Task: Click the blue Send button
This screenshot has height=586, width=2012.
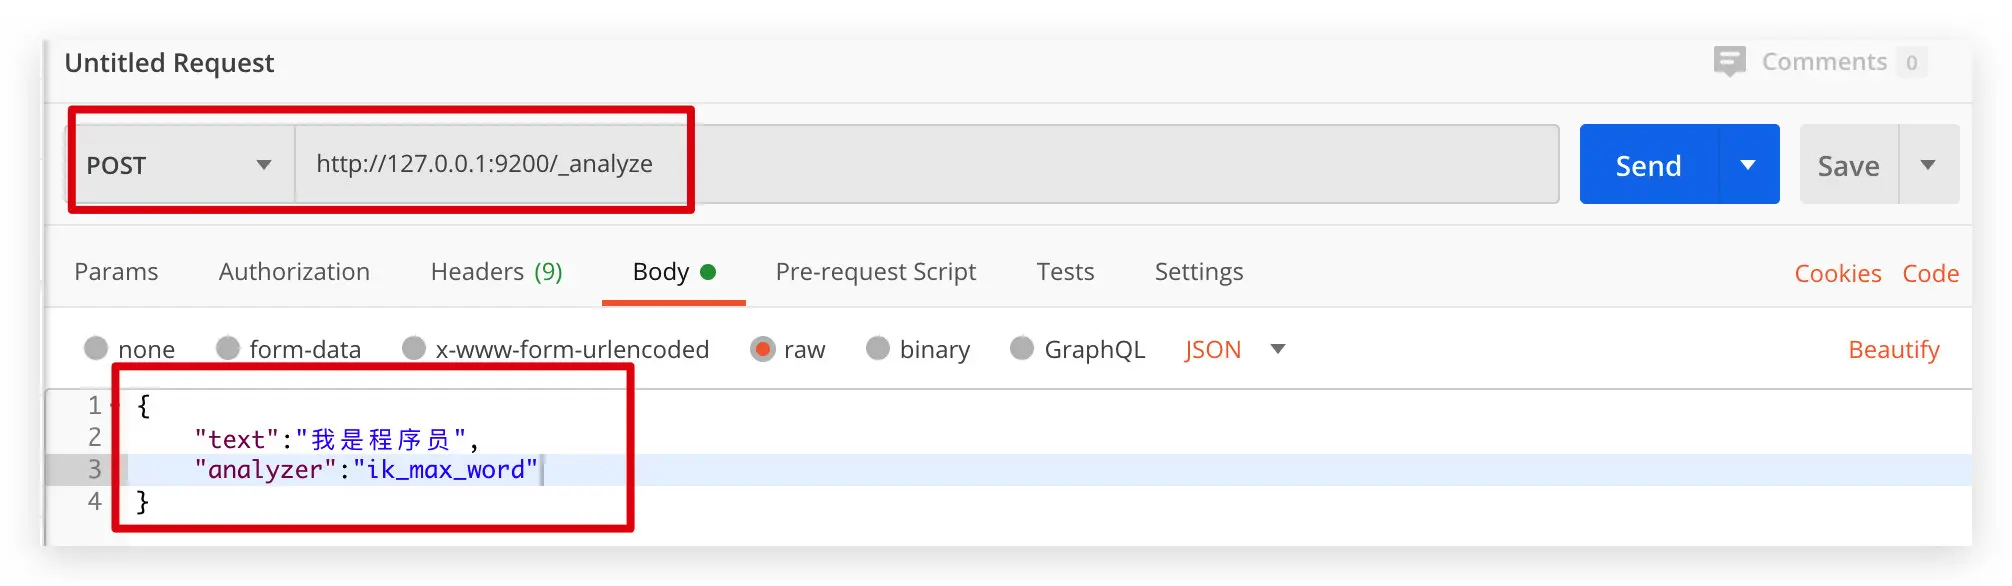Action: (x=1648, y=165)
